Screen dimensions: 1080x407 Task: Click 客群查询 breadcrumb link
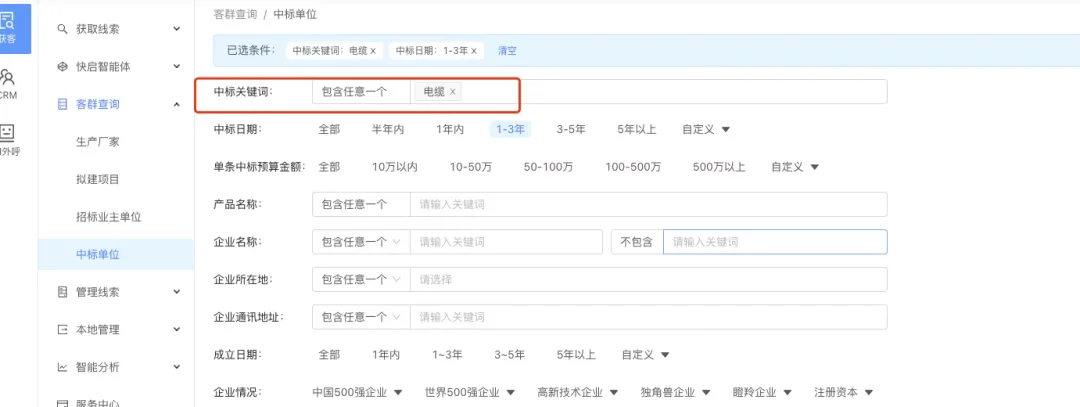click(236, 14)
